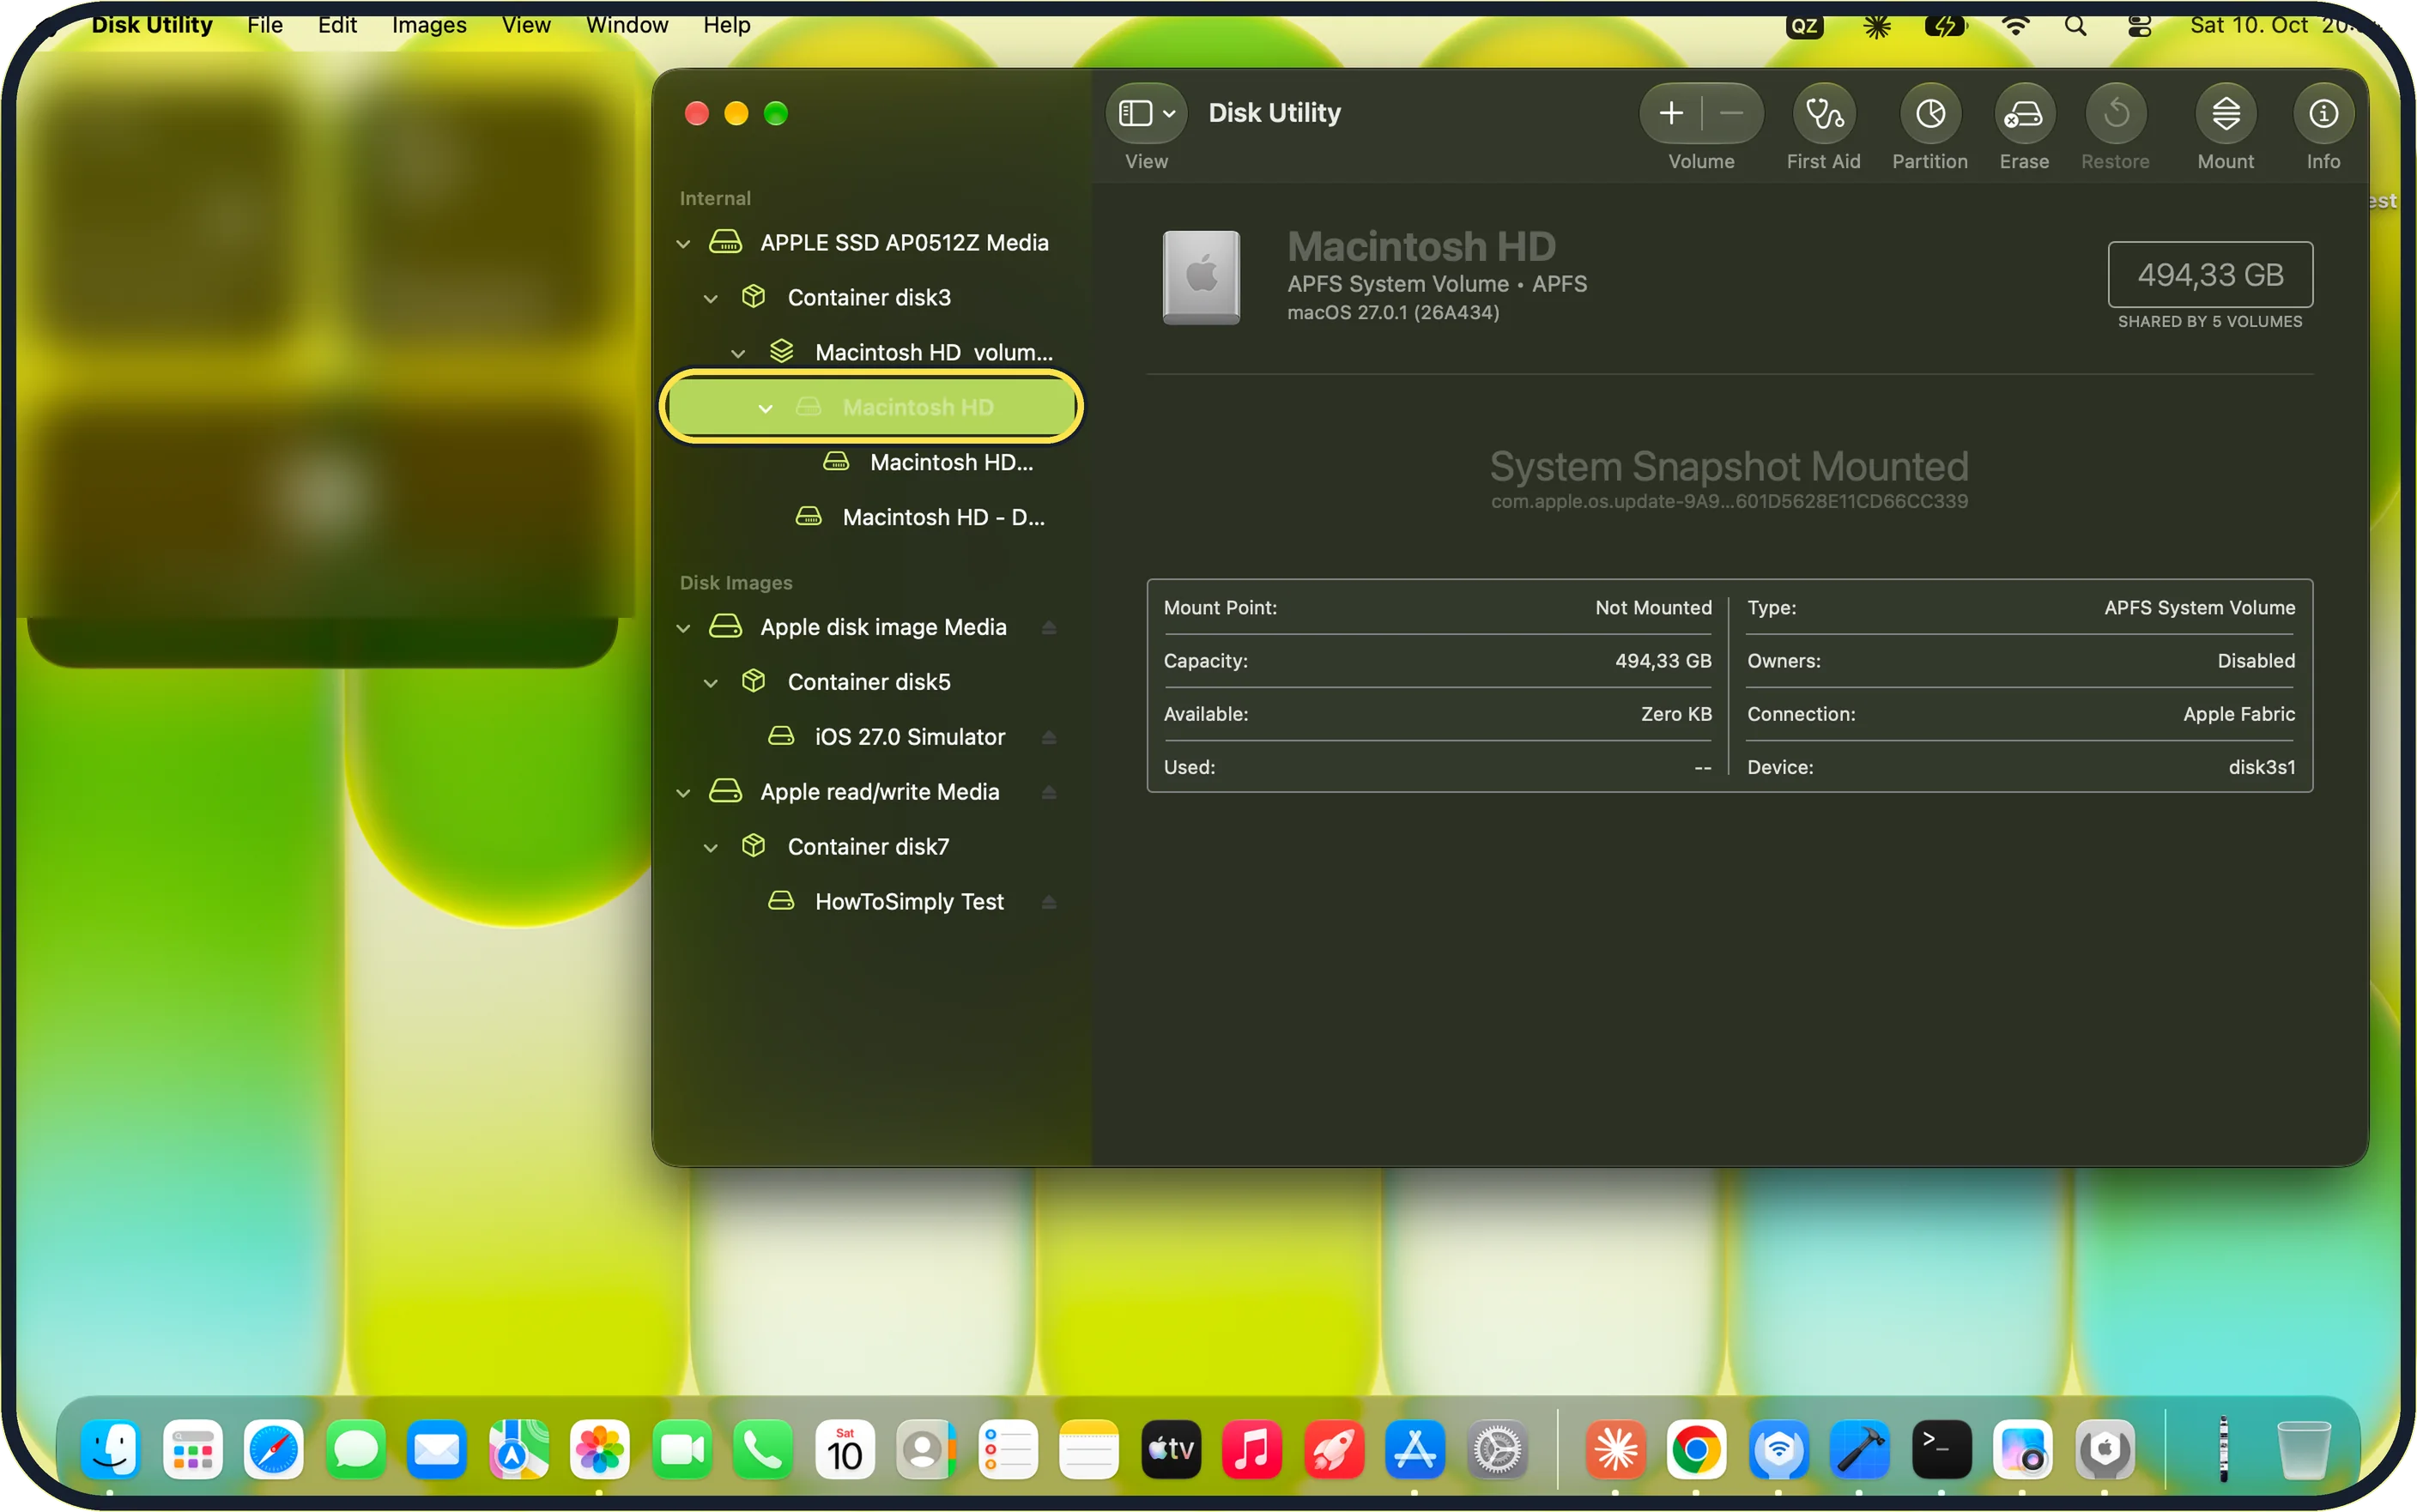Collapse Apple read/write Media chevron
Viewport: 2417px width, 1512px height.
[x=683, y=793]
